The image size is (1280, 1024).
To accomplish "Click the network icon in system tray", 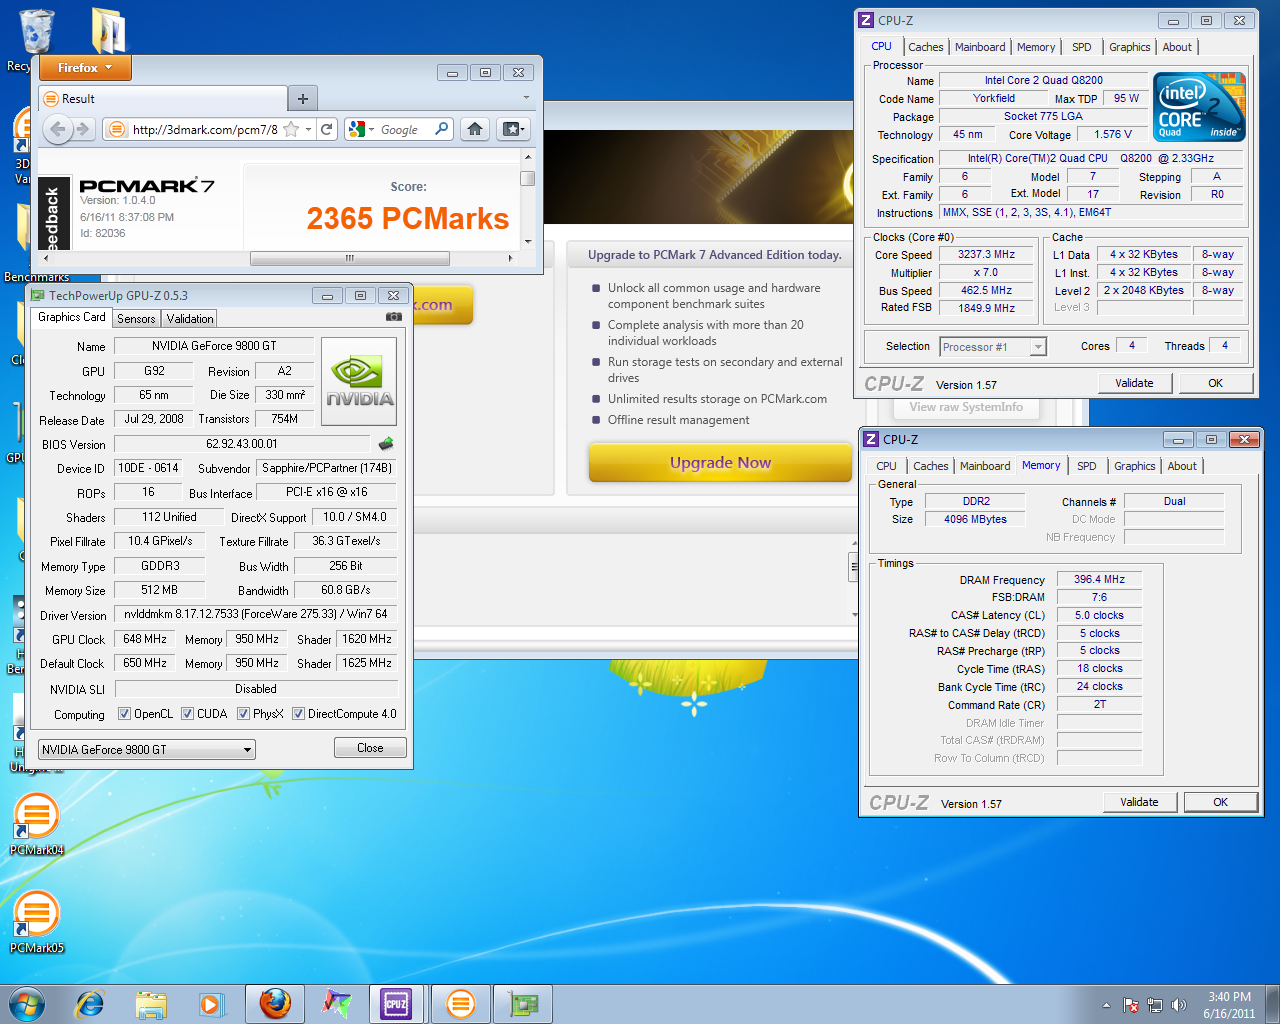I will 1155,1005.
